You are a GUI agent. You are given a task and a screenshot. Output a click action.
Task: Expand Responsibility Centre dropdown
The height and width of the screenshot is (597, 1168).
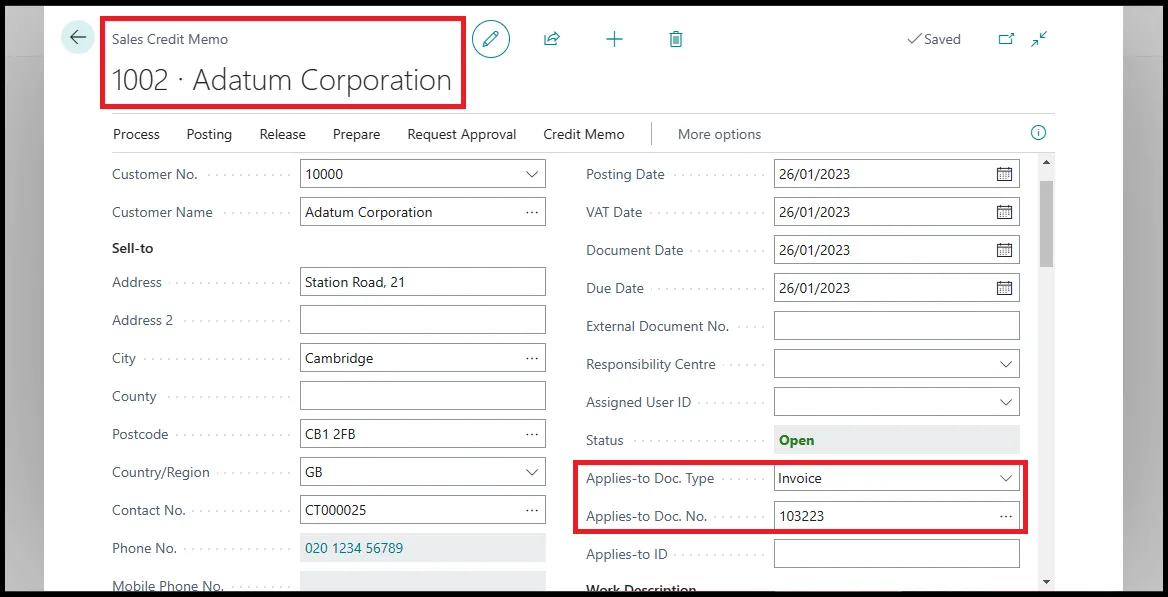[1006, 364]
